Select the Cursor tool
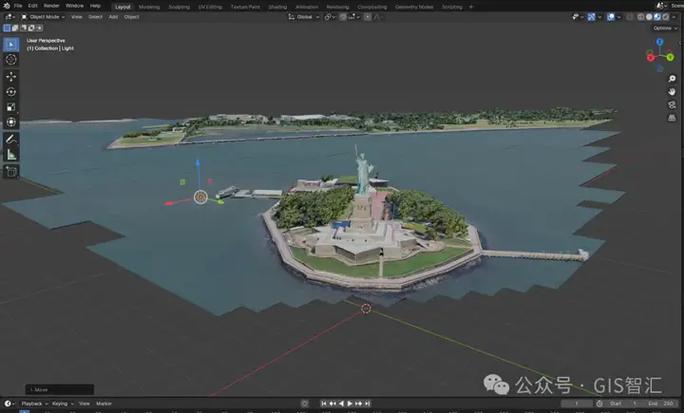 11,60
